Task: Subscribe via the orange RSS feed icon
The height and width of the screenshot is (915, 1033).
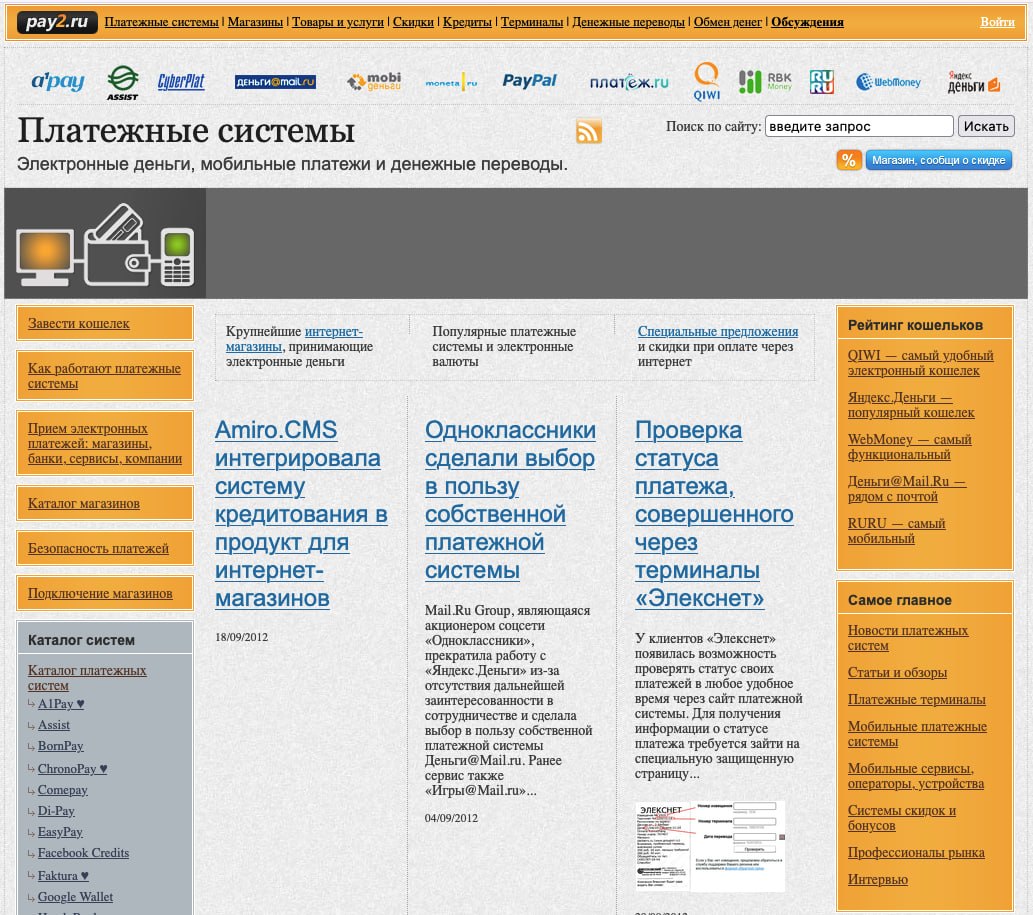Action: point(589,131)
